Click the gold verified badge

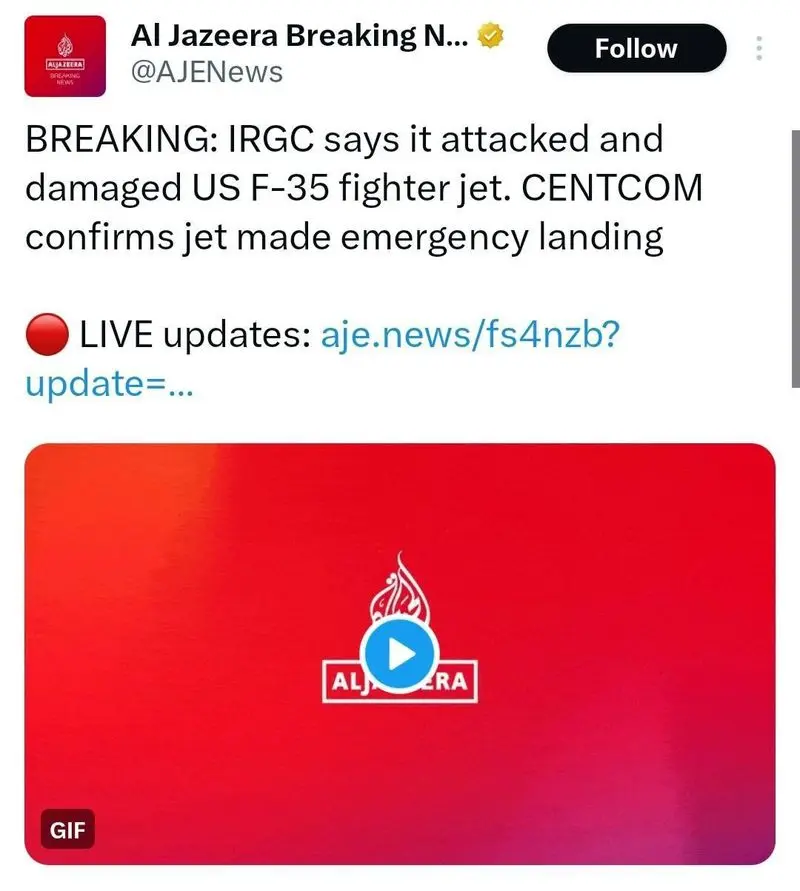click(x=489, y=37)
